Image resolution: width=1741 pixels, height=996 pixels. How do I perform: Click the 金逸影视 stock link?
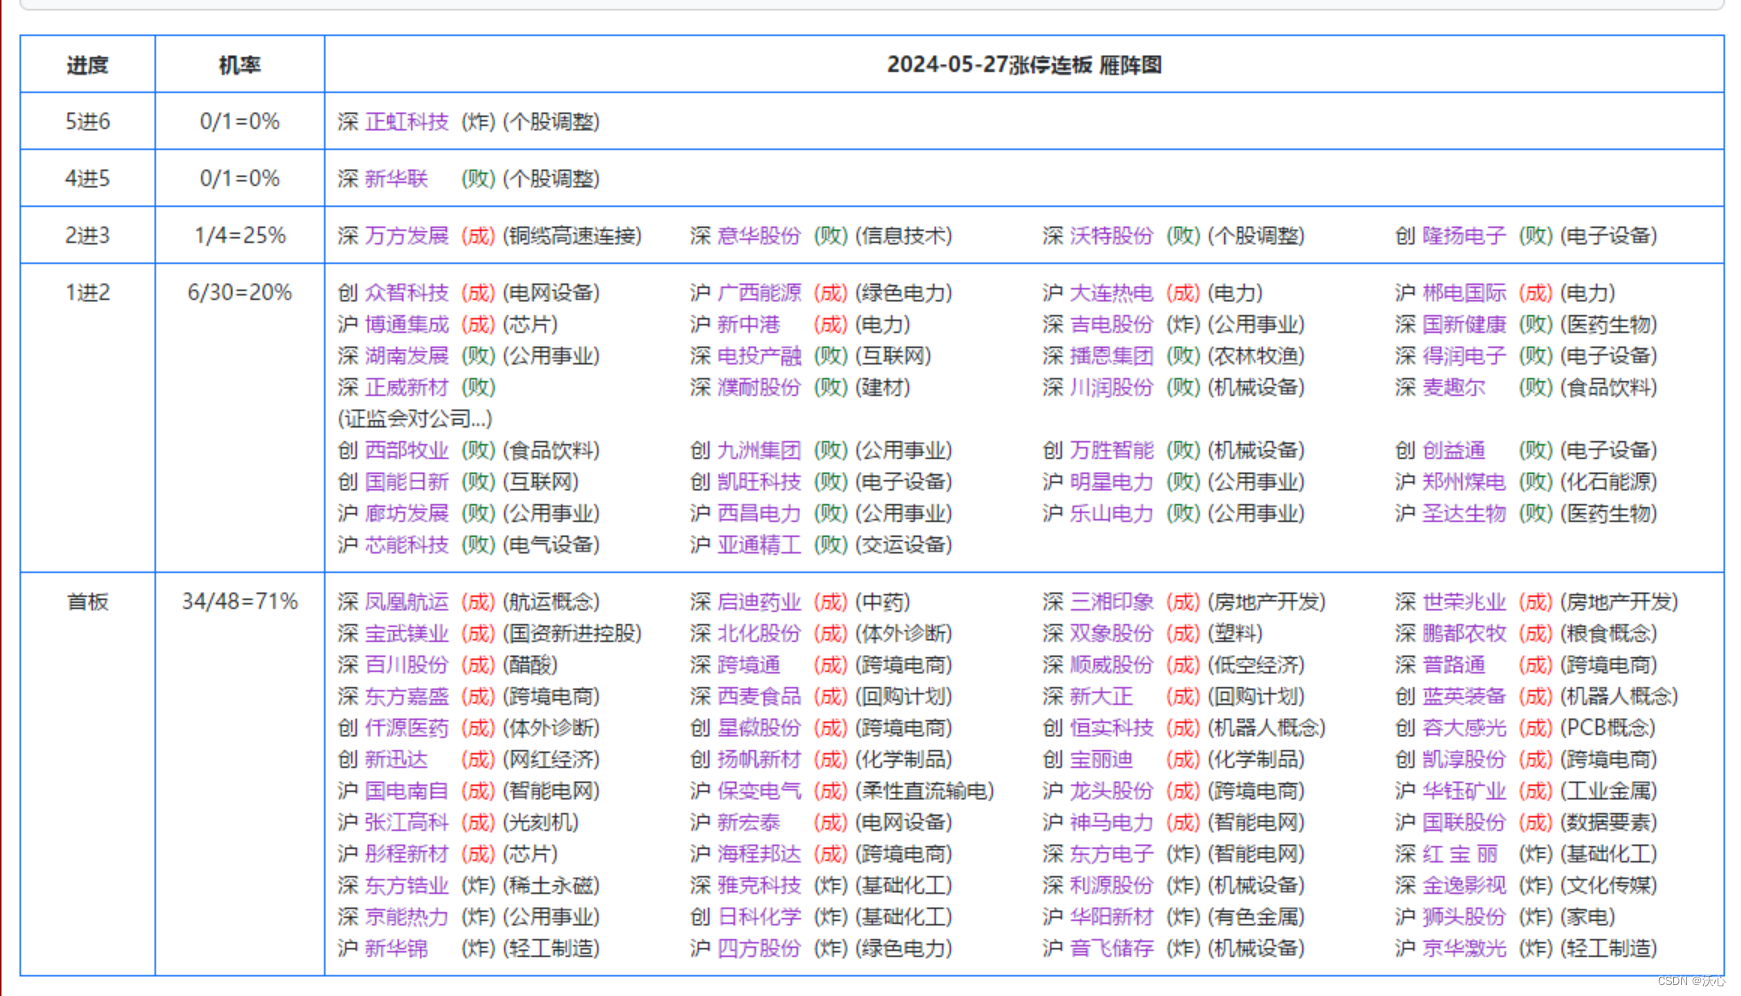[x=1464, y=886]
